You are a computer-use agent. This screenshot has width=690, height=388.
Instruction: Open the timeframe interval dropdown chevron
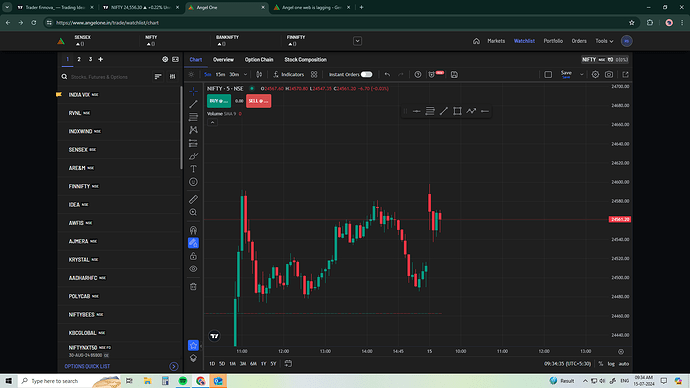246,75
